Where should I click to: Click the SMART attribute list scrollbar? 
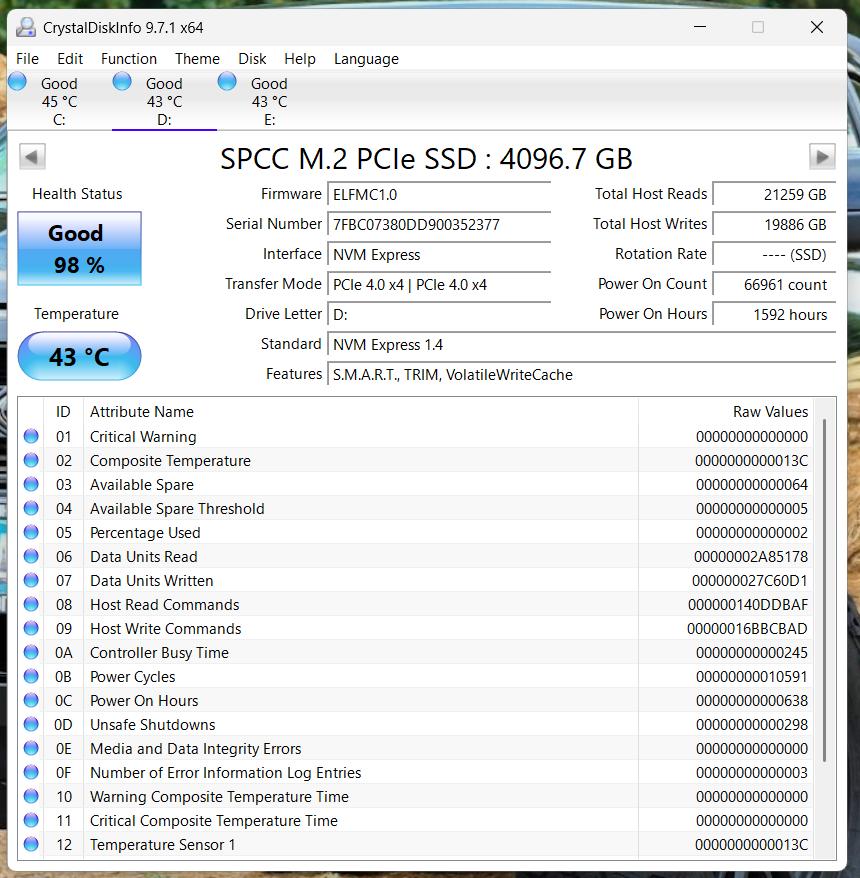[x=825, y=590]
